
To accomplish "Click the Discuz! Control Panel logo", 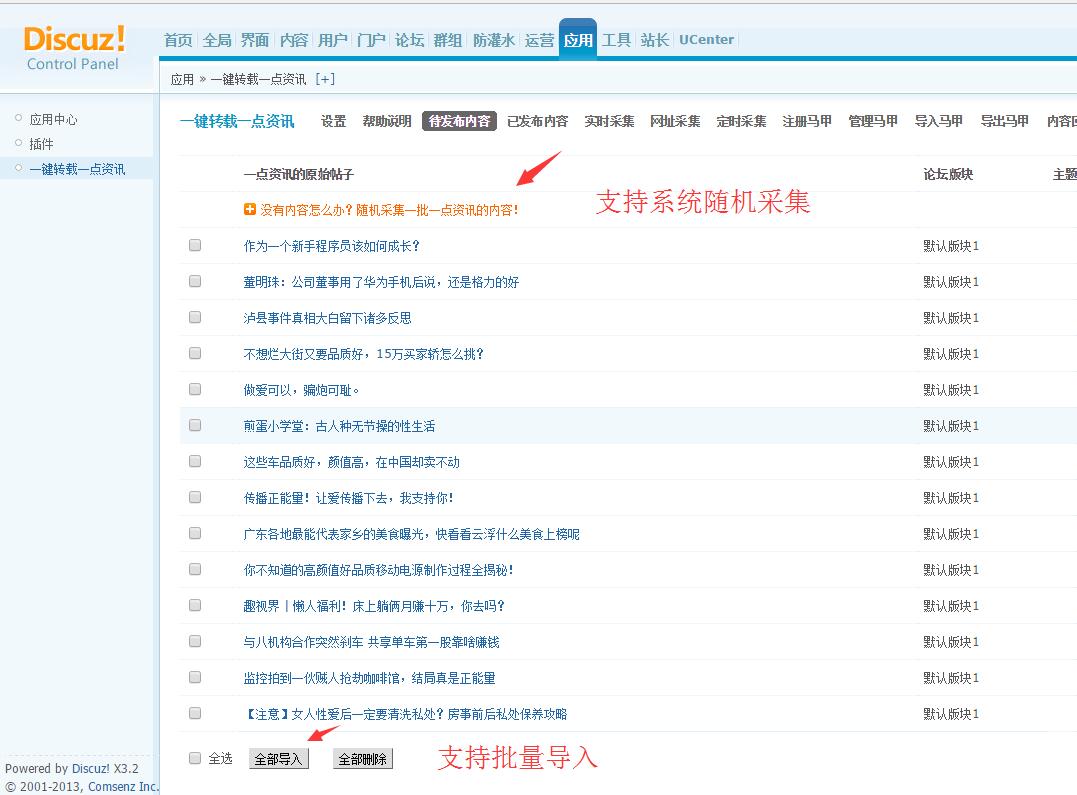I will click(73, 48).
